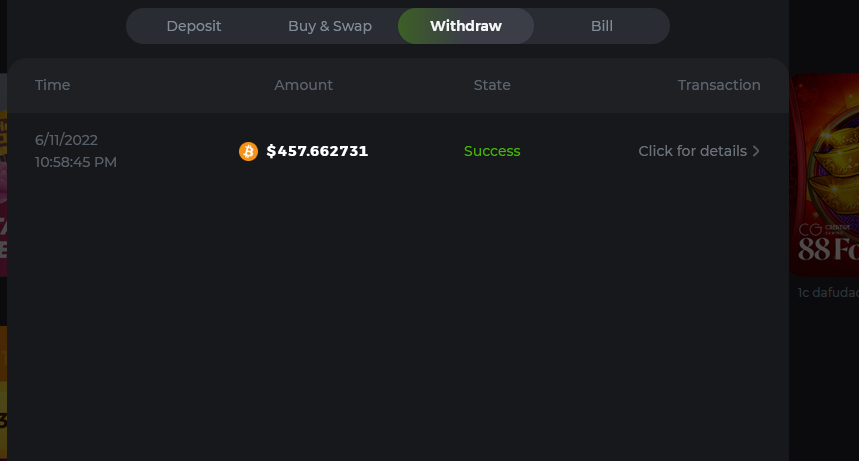
Task: Open the Buy & Swap tab
Action: [330, 26]
